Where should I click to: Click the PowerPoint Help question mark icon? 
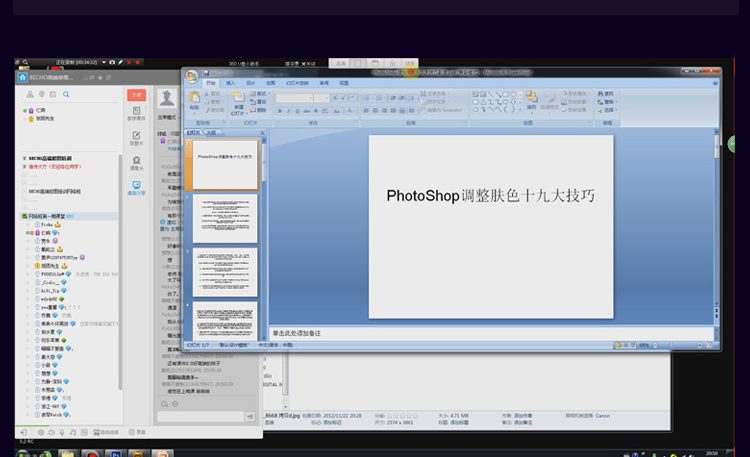[x=716, y=83]
